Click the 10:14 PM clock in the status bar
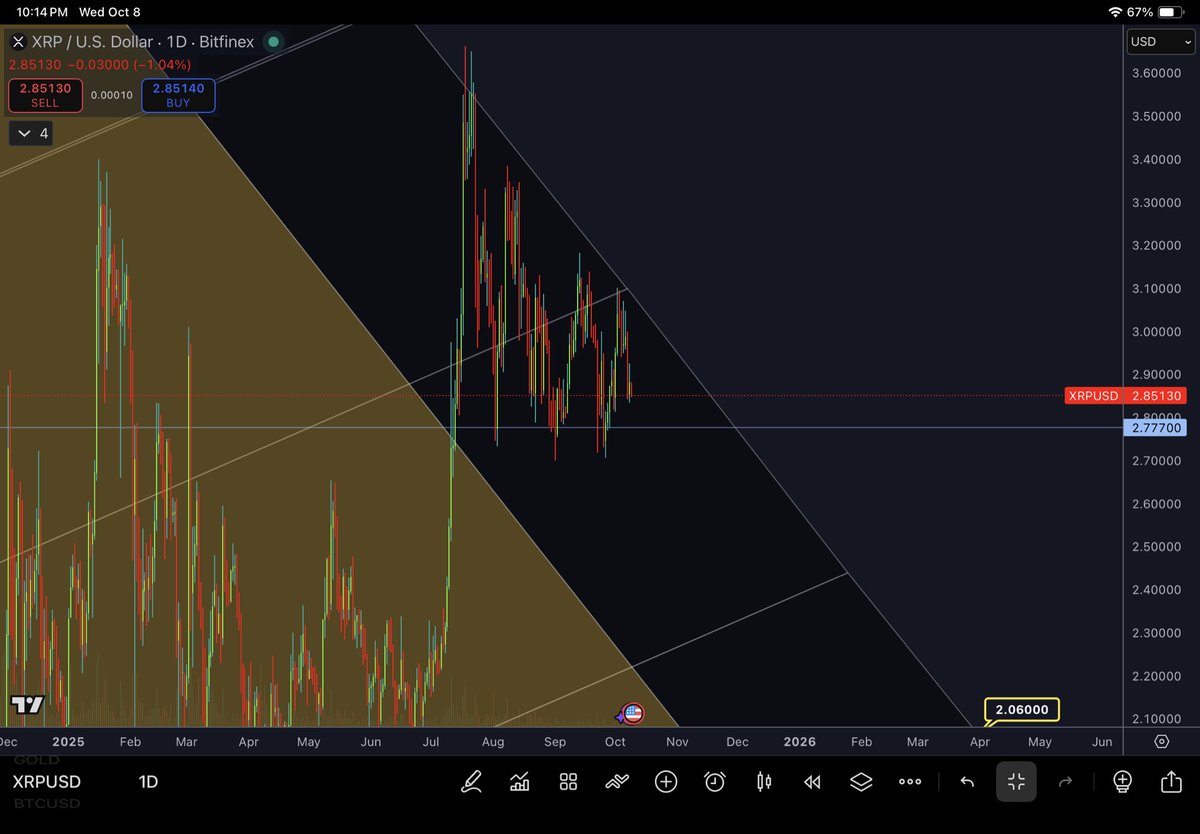Image resolution: width=1200 pixels, height=834 pixels. [42, 12]
